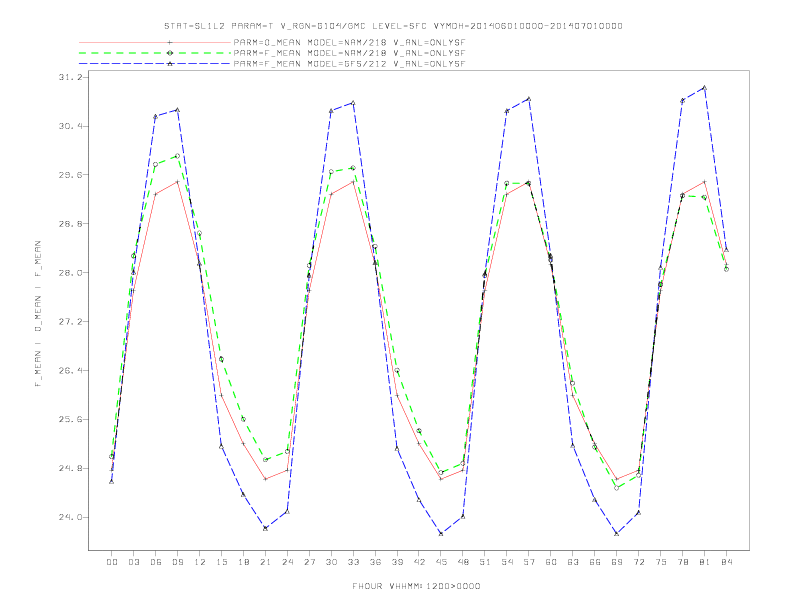Click the x-axis tick label 00
Image resolution: width=792 pixels, height=612 pixels.
112,562
